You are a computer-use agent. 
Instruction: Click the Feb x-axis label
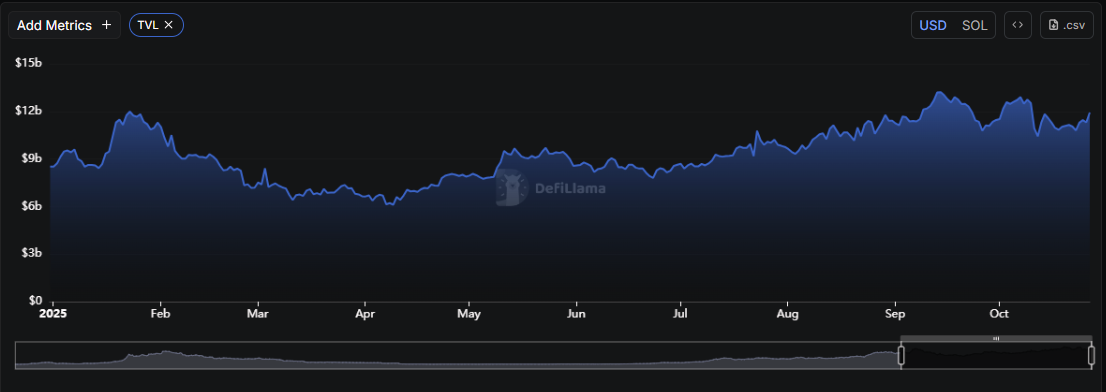click(161, 314)
